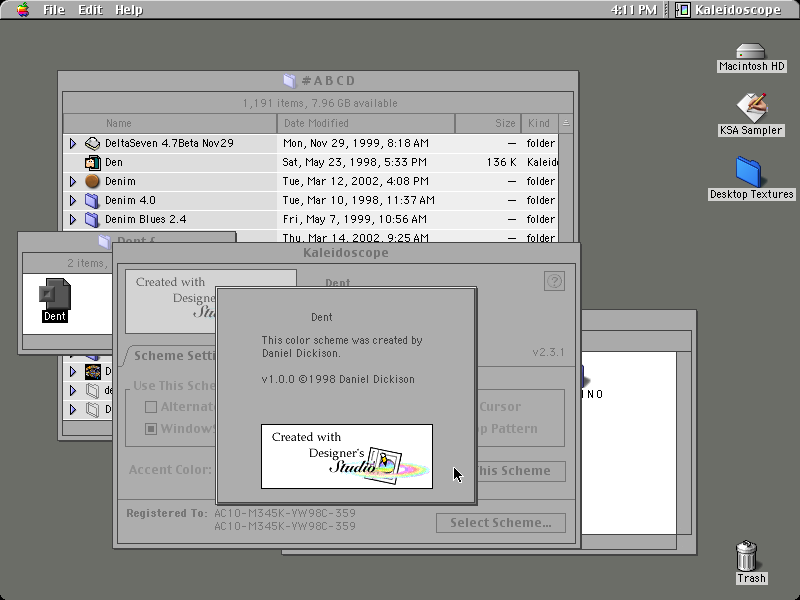Click the Denim 4.0 folder icon
Screen dimensions: 800x600
(92, 200)
